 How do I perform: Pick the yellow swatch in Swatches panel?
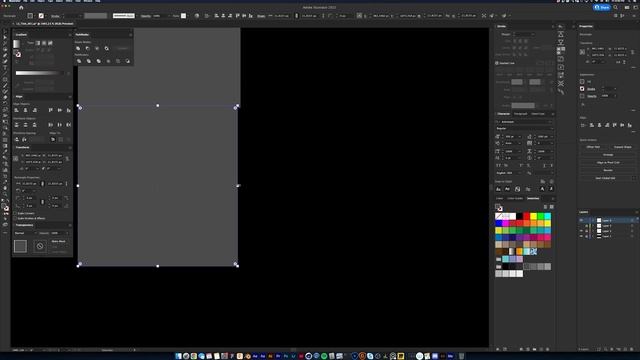click(533, 216)
